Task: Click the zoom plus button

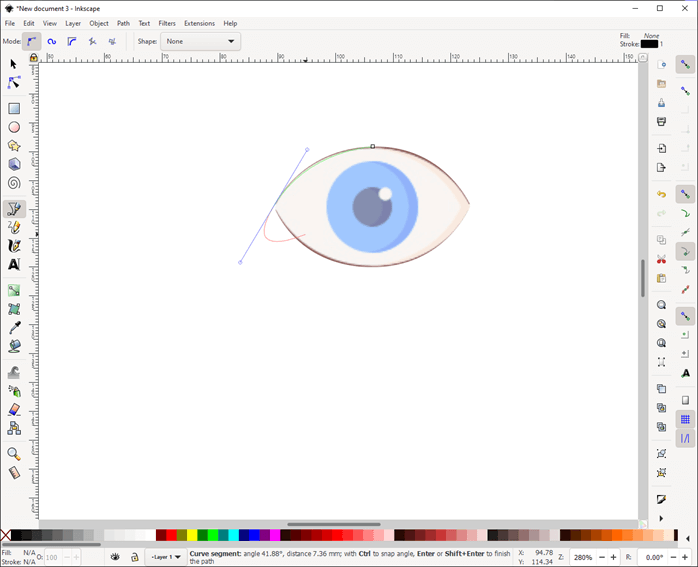Action: (613, 557)
